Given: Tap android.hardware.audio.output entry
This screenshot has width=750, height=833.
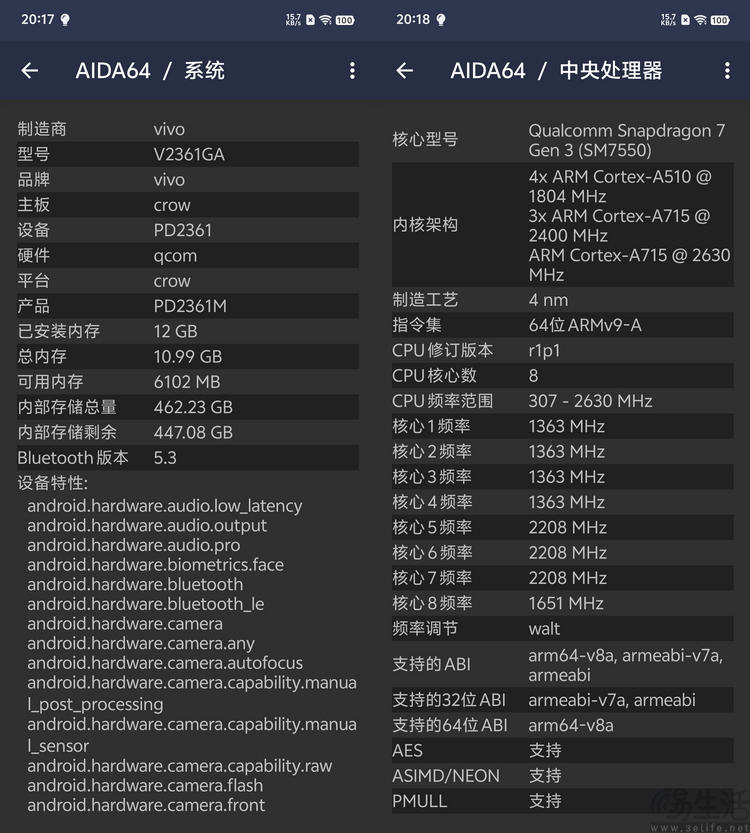Looking at the screenshot, I should pos(147,525).
